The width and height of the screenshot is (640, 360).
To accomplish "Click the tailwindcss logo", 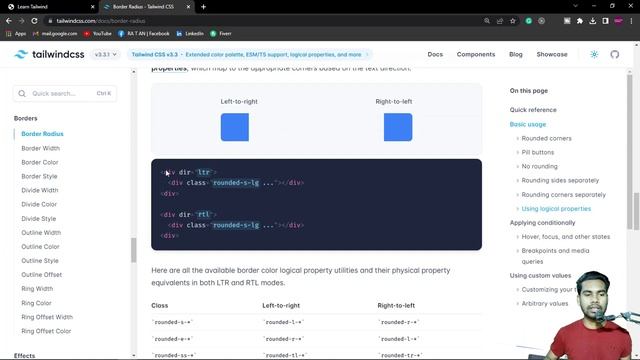I will (x=49, y=54).
